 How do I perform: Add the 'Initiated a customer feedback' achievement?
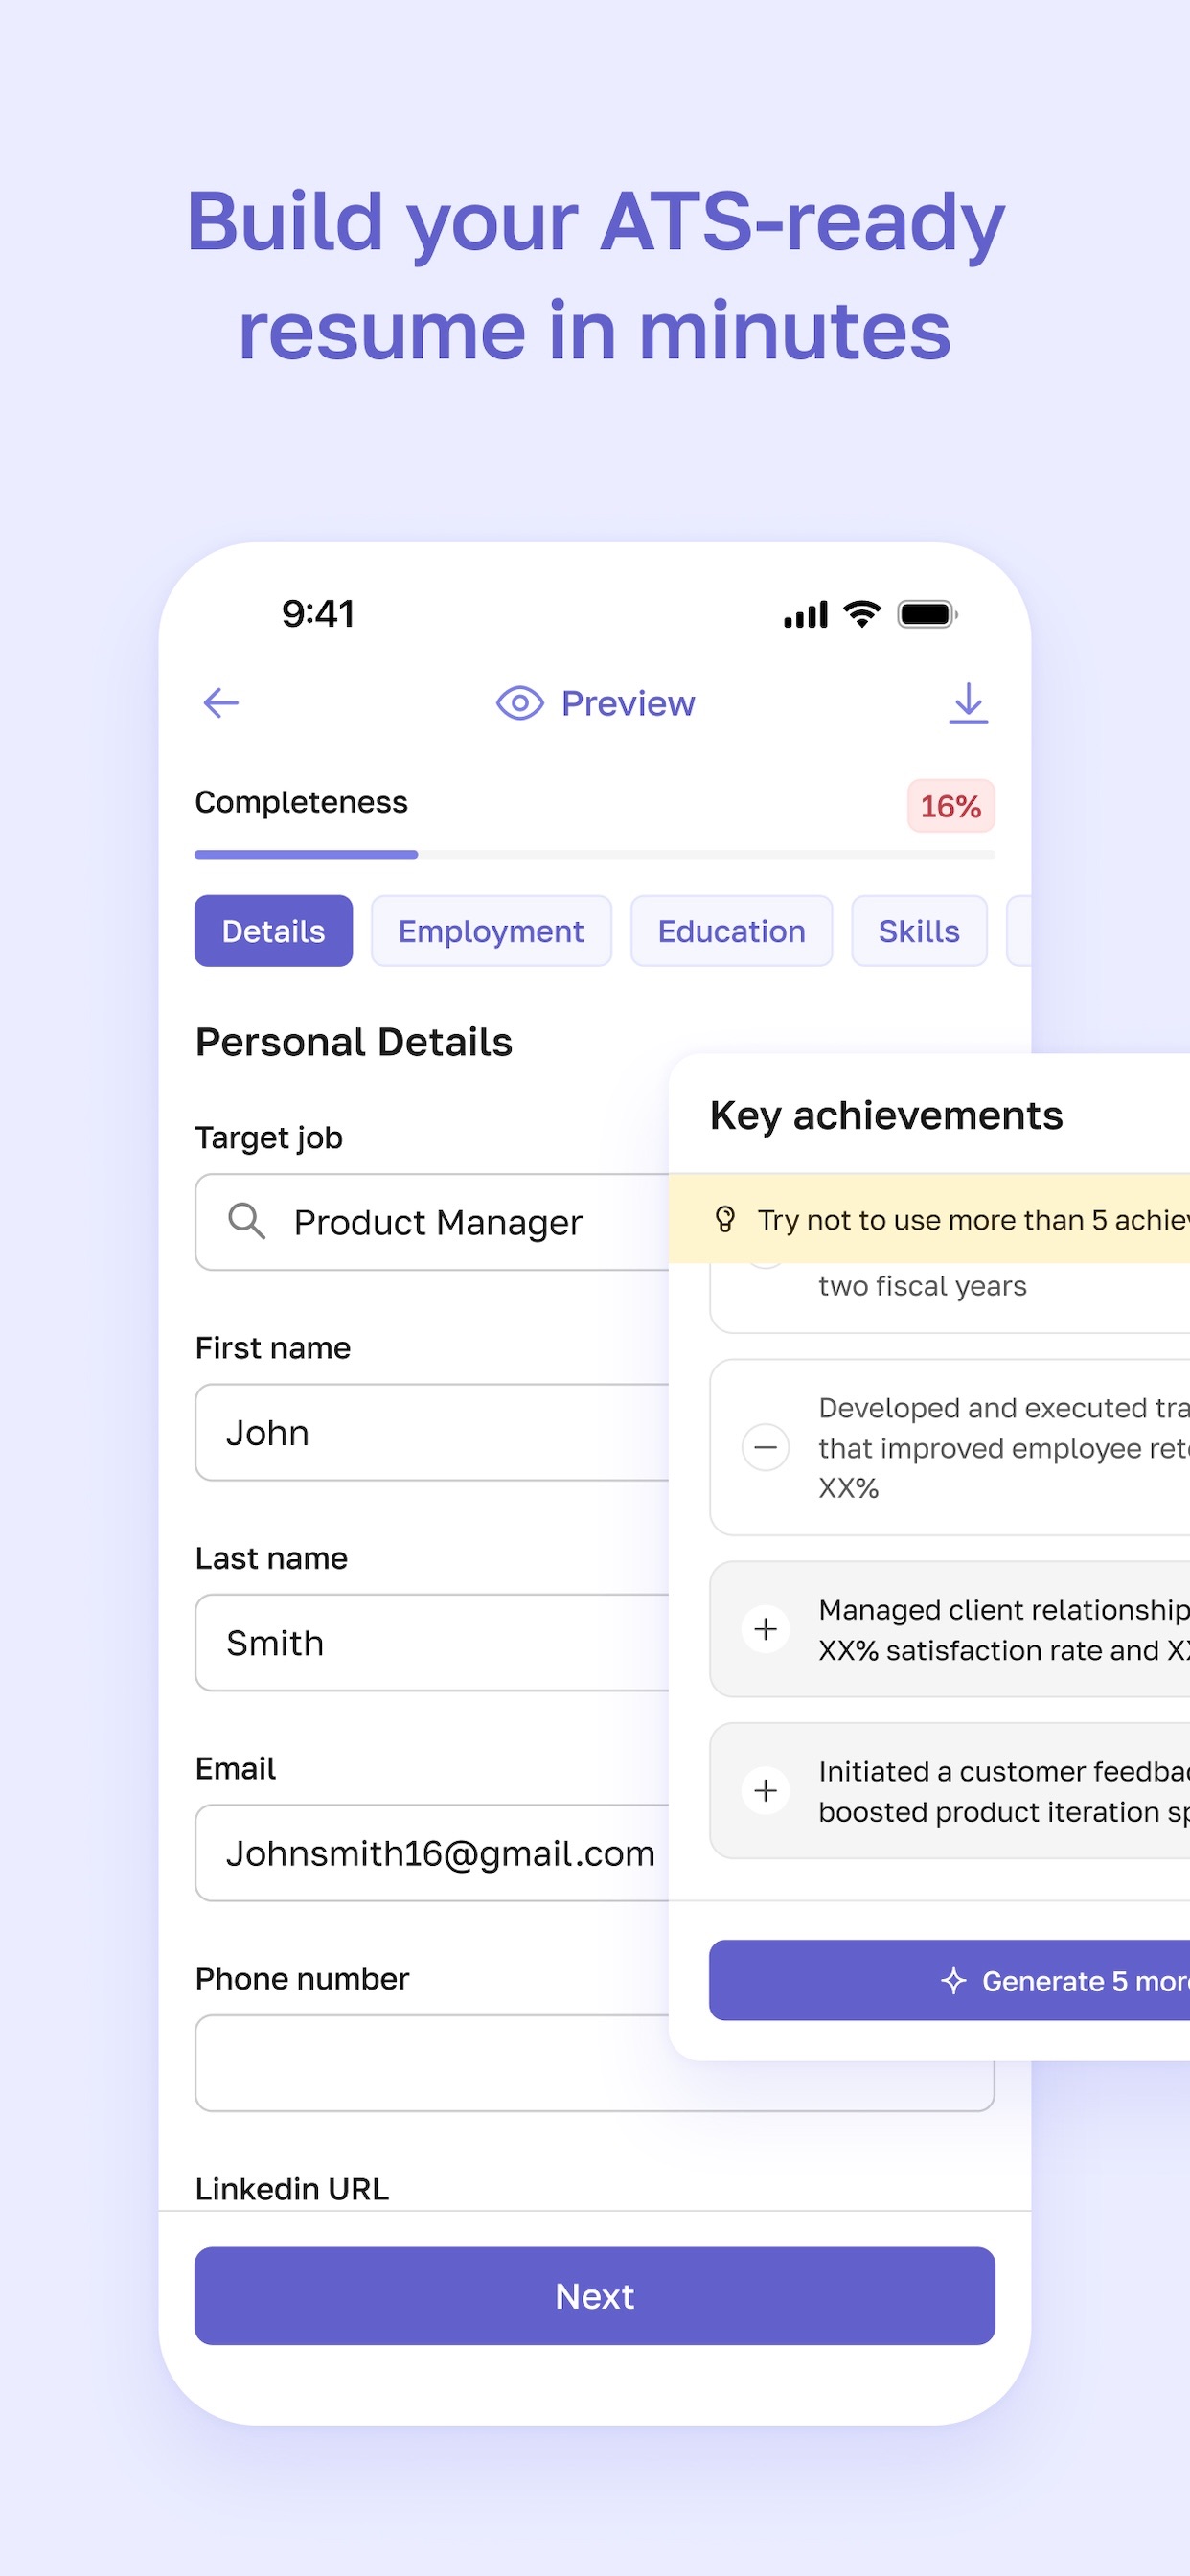pyautogui.click(x=765, y=1790)
